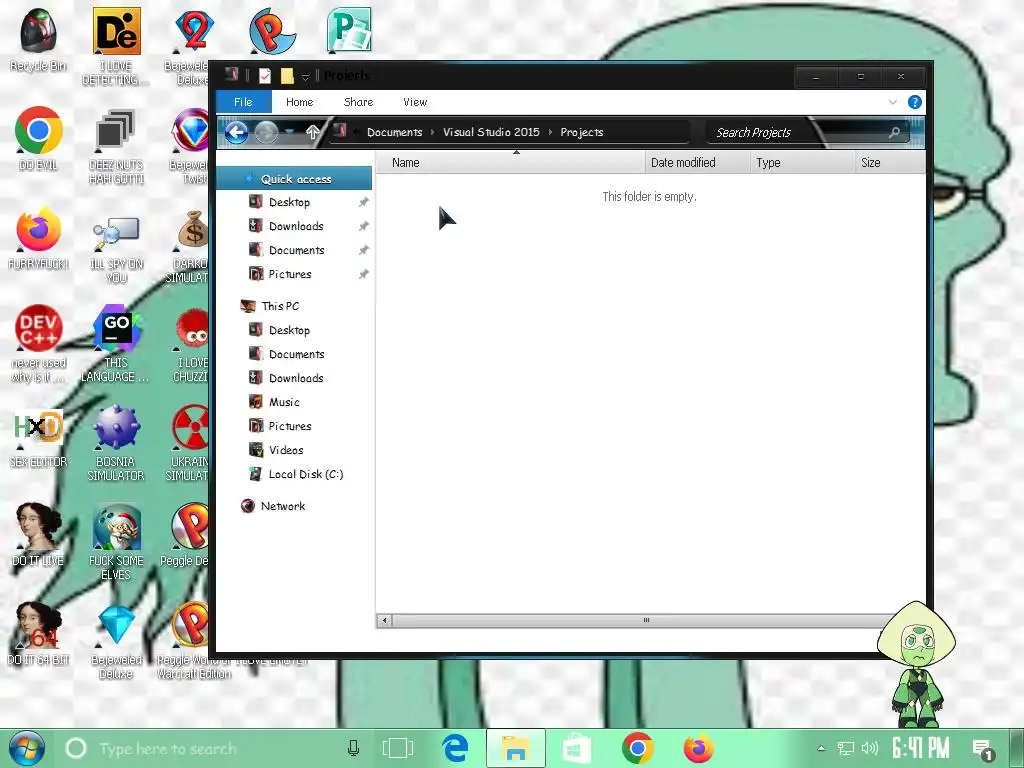This screenshot has width=1024, height=768.
Task: Expand chevron after Visual Studio 2015 breadcrumb
Action: pyautogui.click(x=550, y=133)
